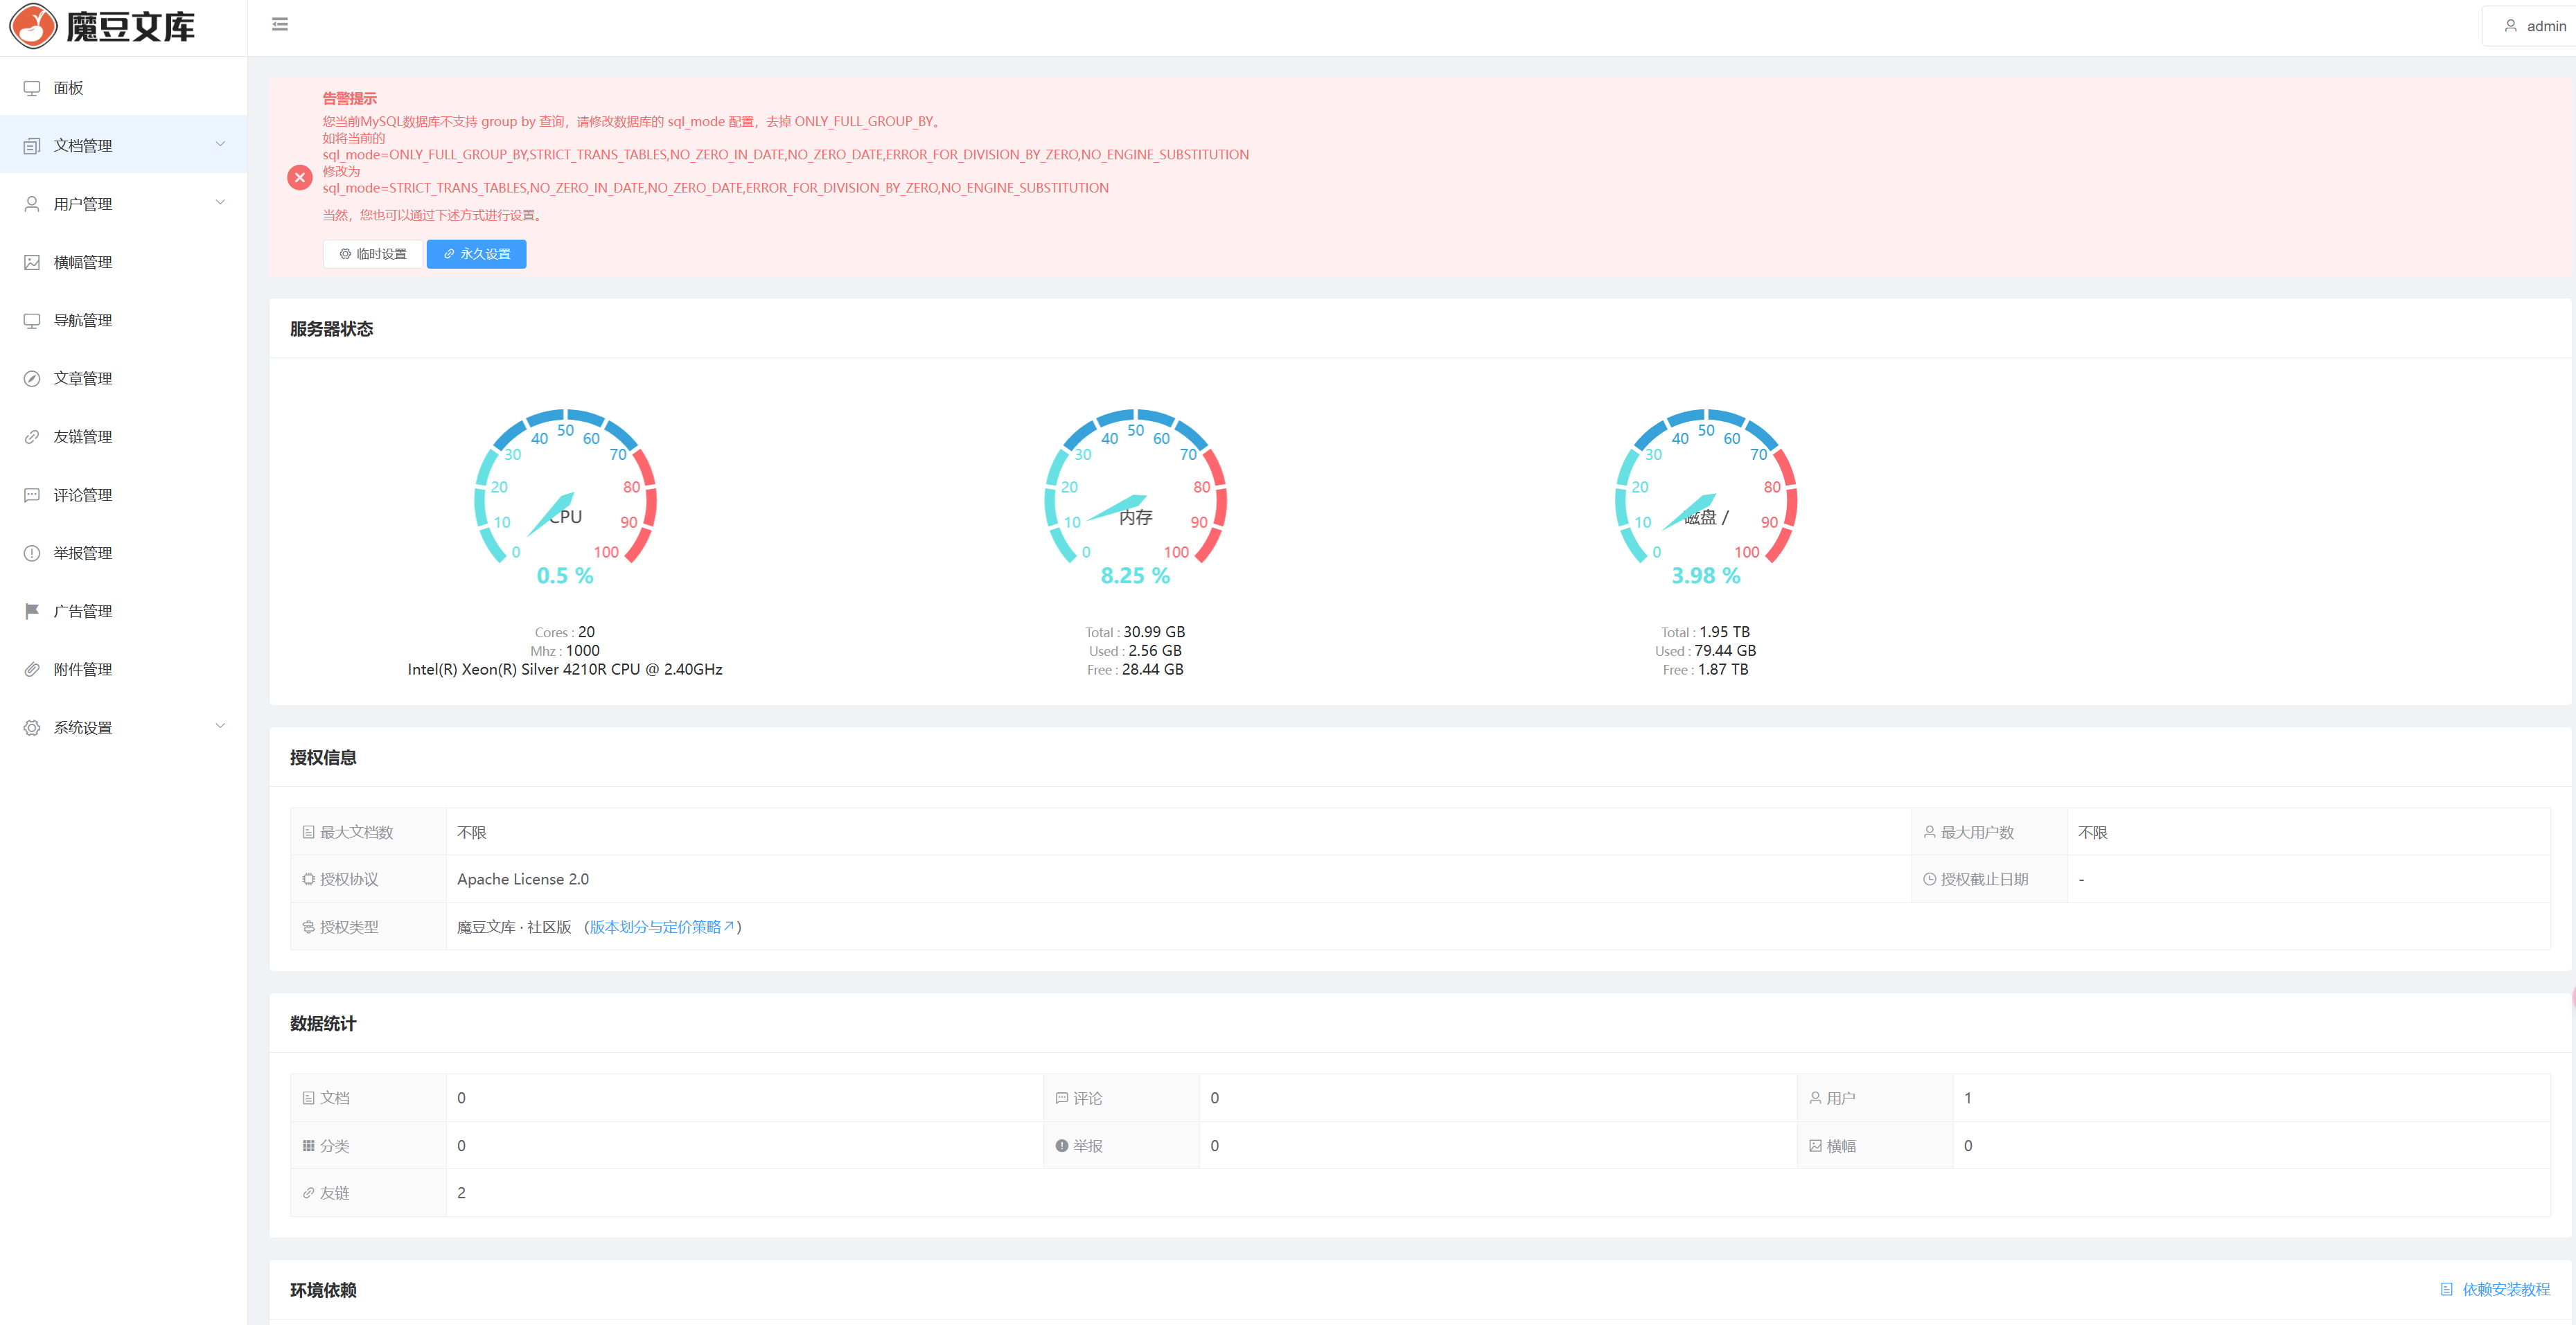Viewport: 2576px width, 1325px height.
Task: Click the Intel Xeon Silver 4210R CPU text
Action: pyautogui.click(x=565, y=669)
